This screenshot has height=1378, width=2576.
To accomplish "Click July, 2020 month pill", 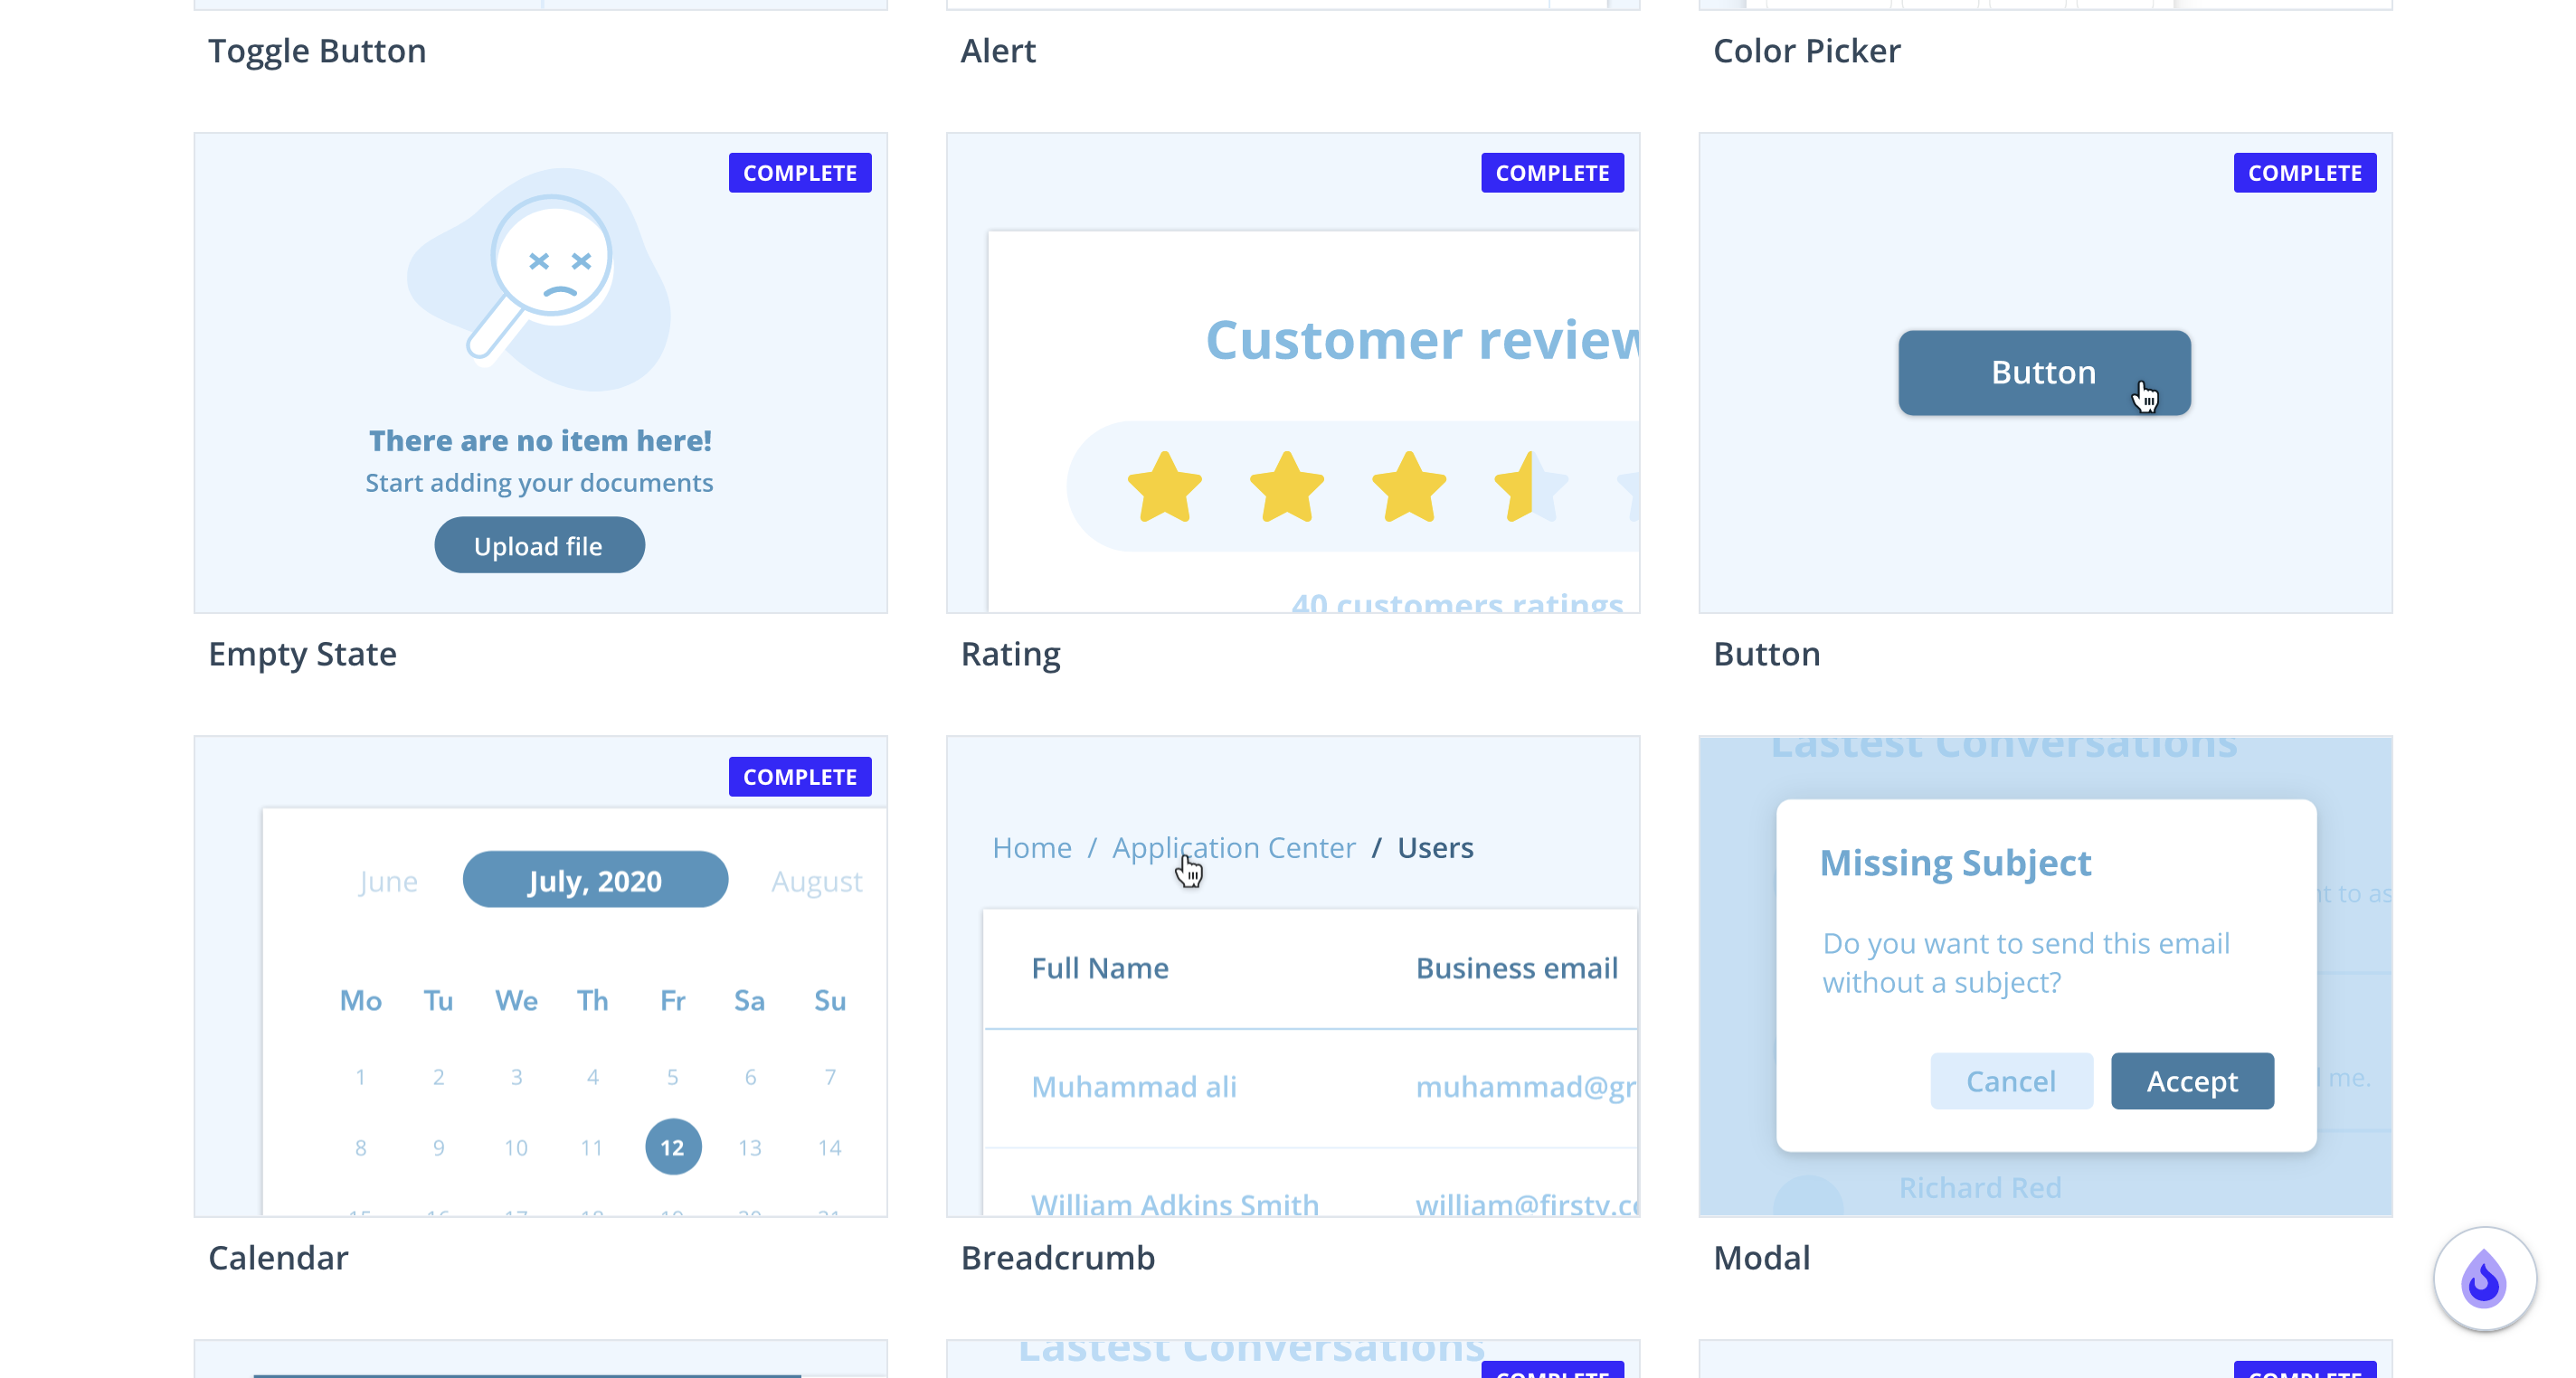I will 595,880.
